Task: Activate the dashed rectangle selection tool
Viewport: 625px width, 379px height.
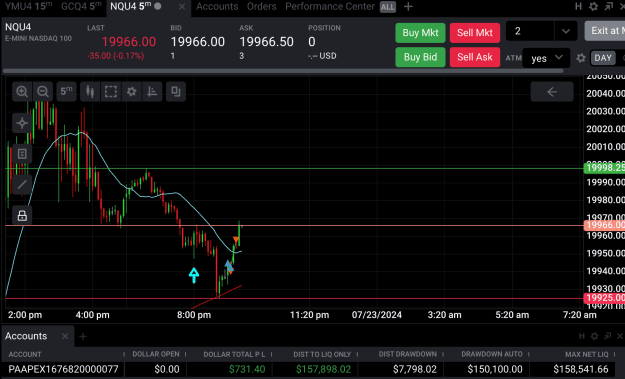Action: [111, 92]
